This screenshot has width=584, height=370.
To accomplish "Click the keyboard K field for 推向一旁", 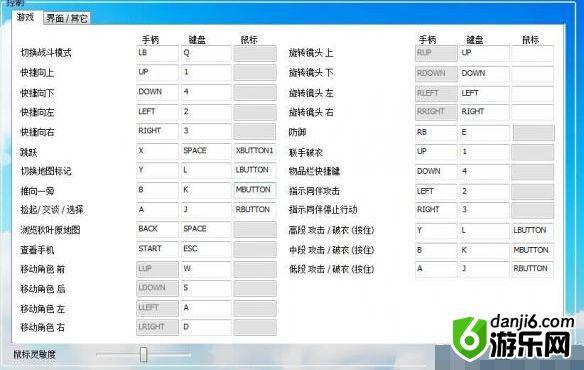I will coord(206,190).
